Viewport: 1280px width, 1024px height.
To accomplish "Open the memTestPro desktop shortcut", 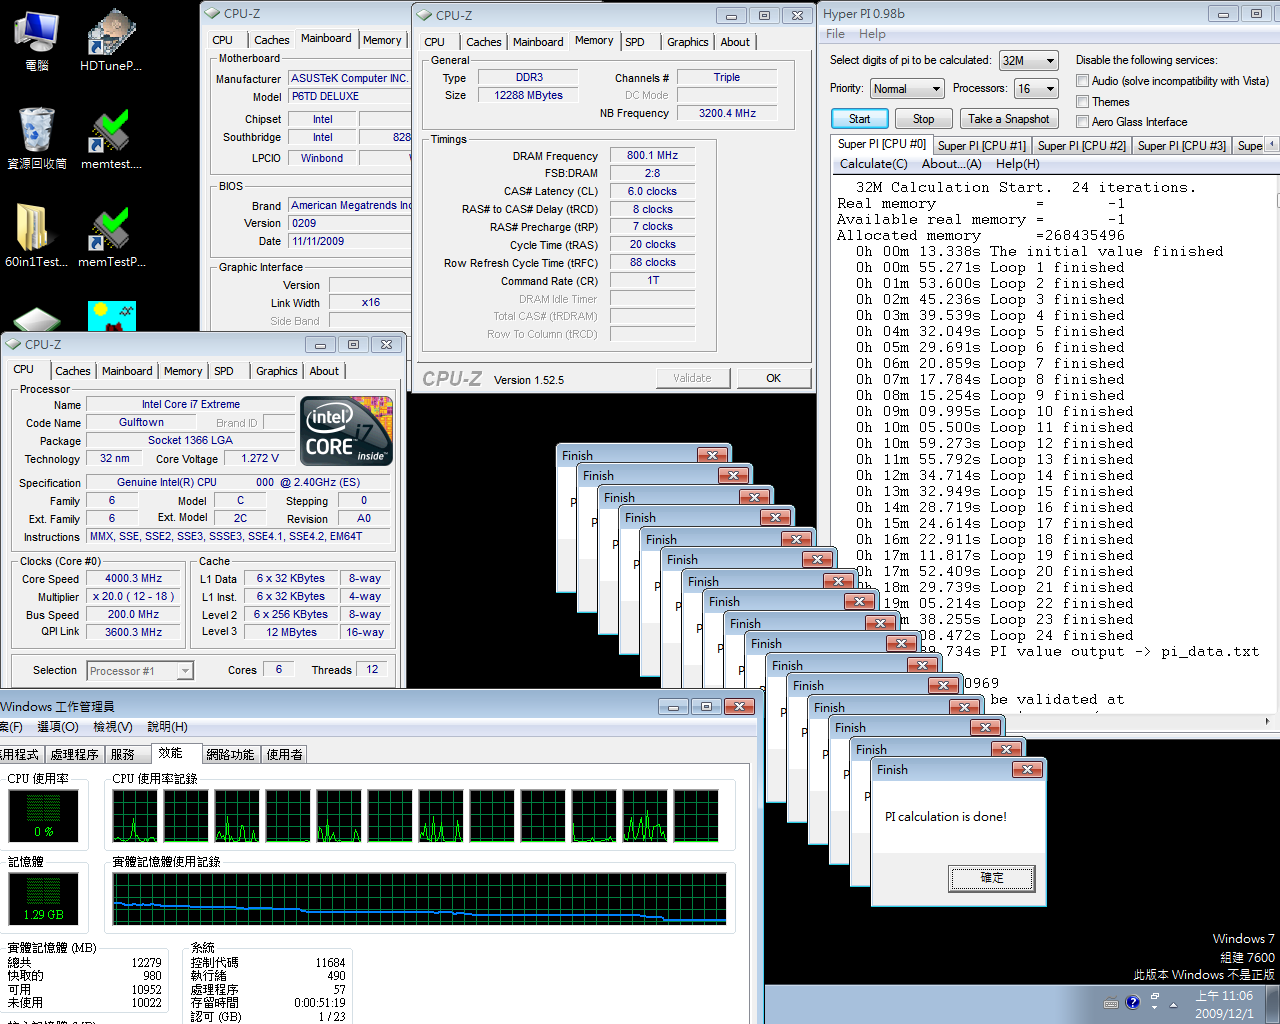I will tap(110, 236).
